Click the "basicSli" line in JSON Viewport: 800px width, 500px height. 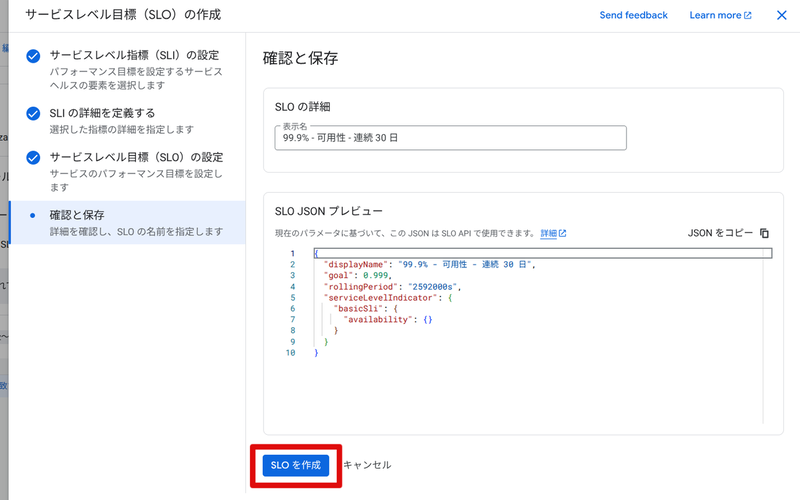365,309
